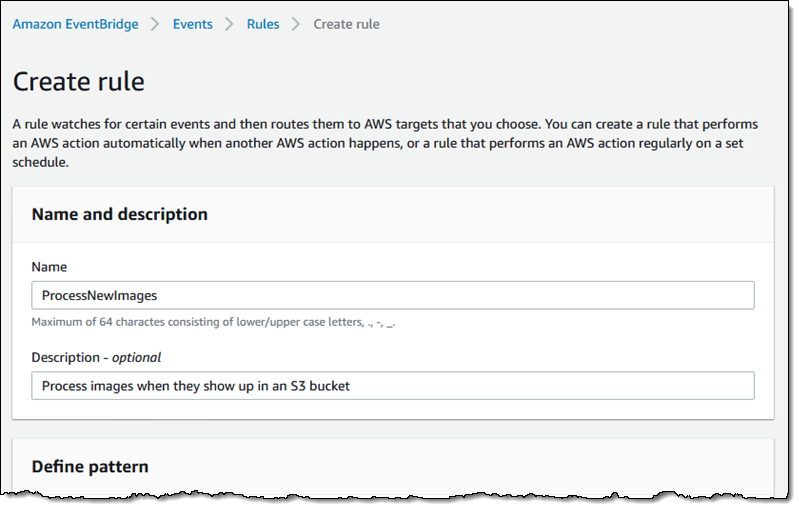Click the 'Create rule' breadcrumb item

tap(346, 24)
